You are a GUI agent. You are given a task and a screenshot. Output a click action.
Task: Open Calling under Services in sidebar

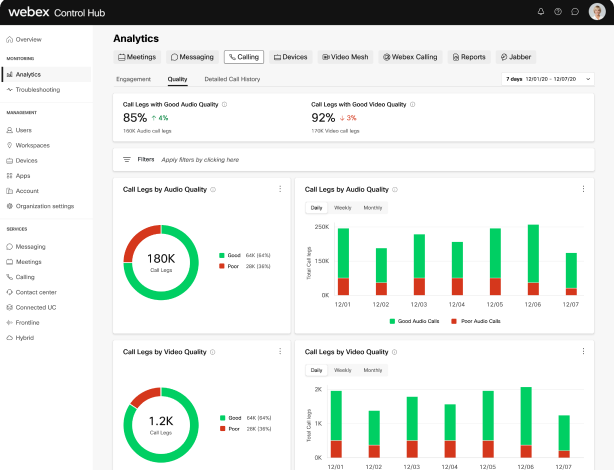click(x=20, y=277)
